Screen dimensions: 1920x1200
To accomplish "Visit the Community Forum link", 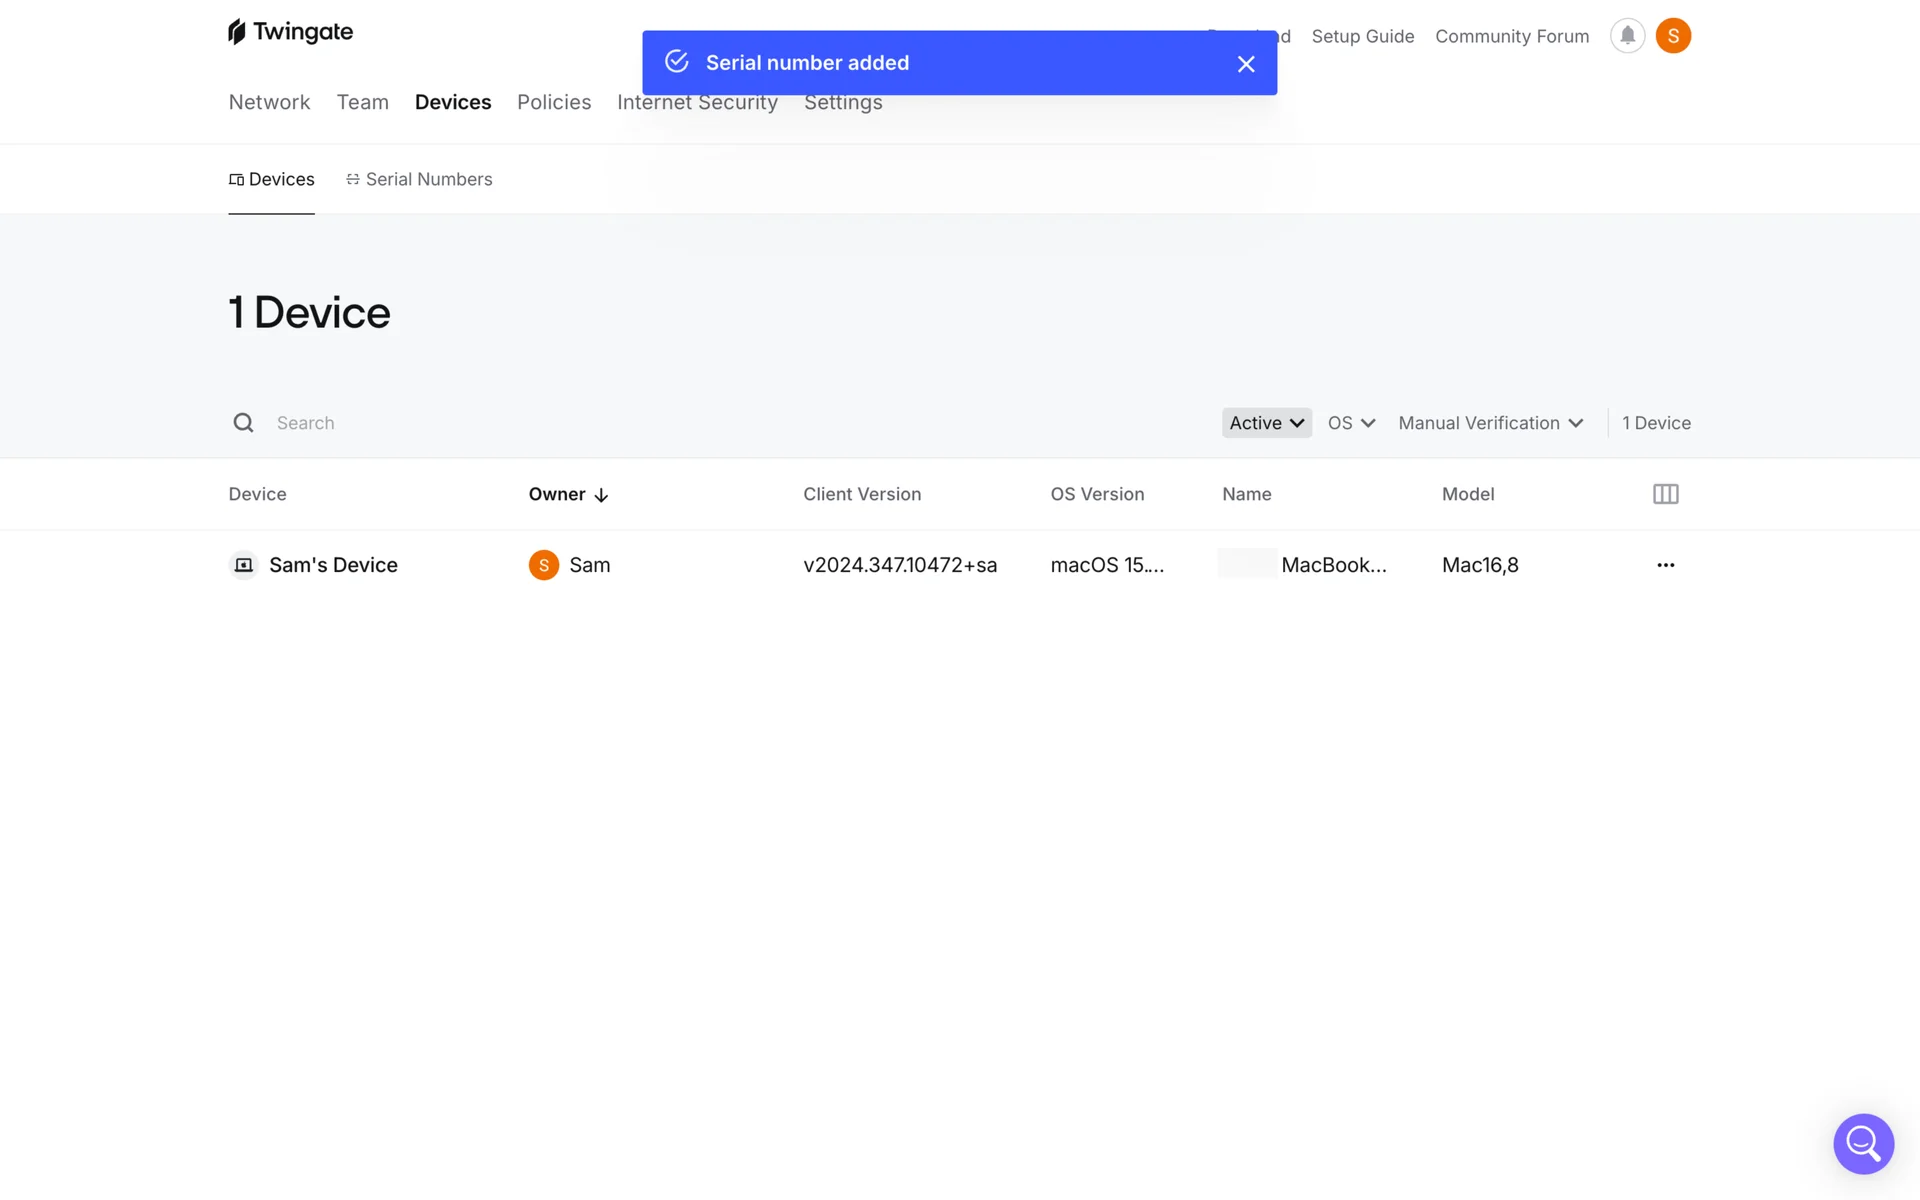I will pos(1511,36).
